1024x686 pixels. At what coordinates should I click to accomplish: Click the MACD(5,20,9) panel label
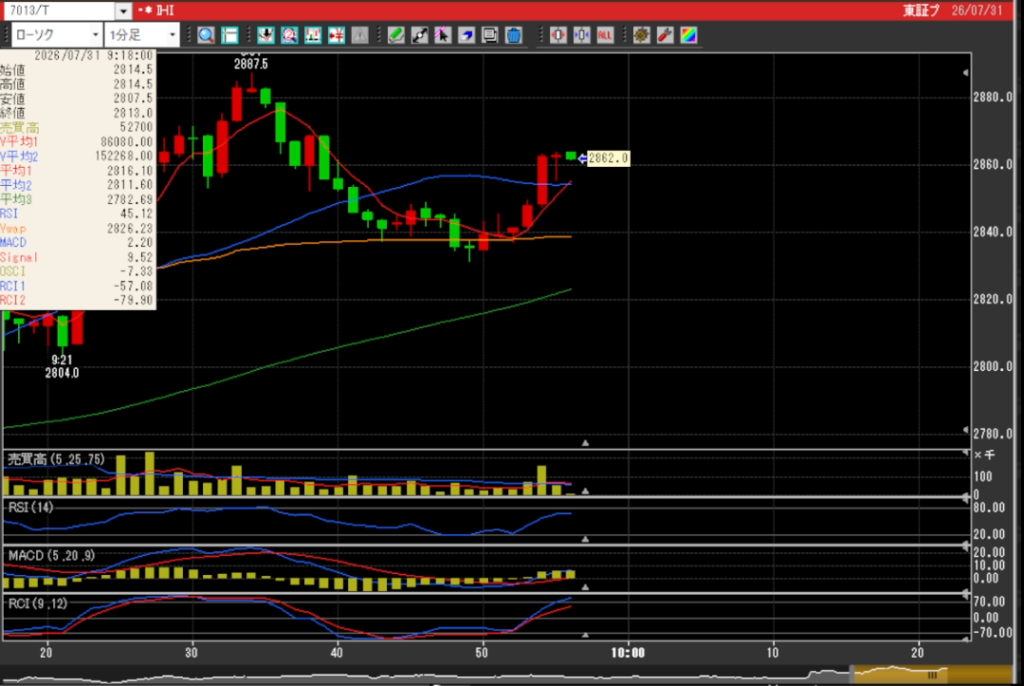click(x=52, y=555)
